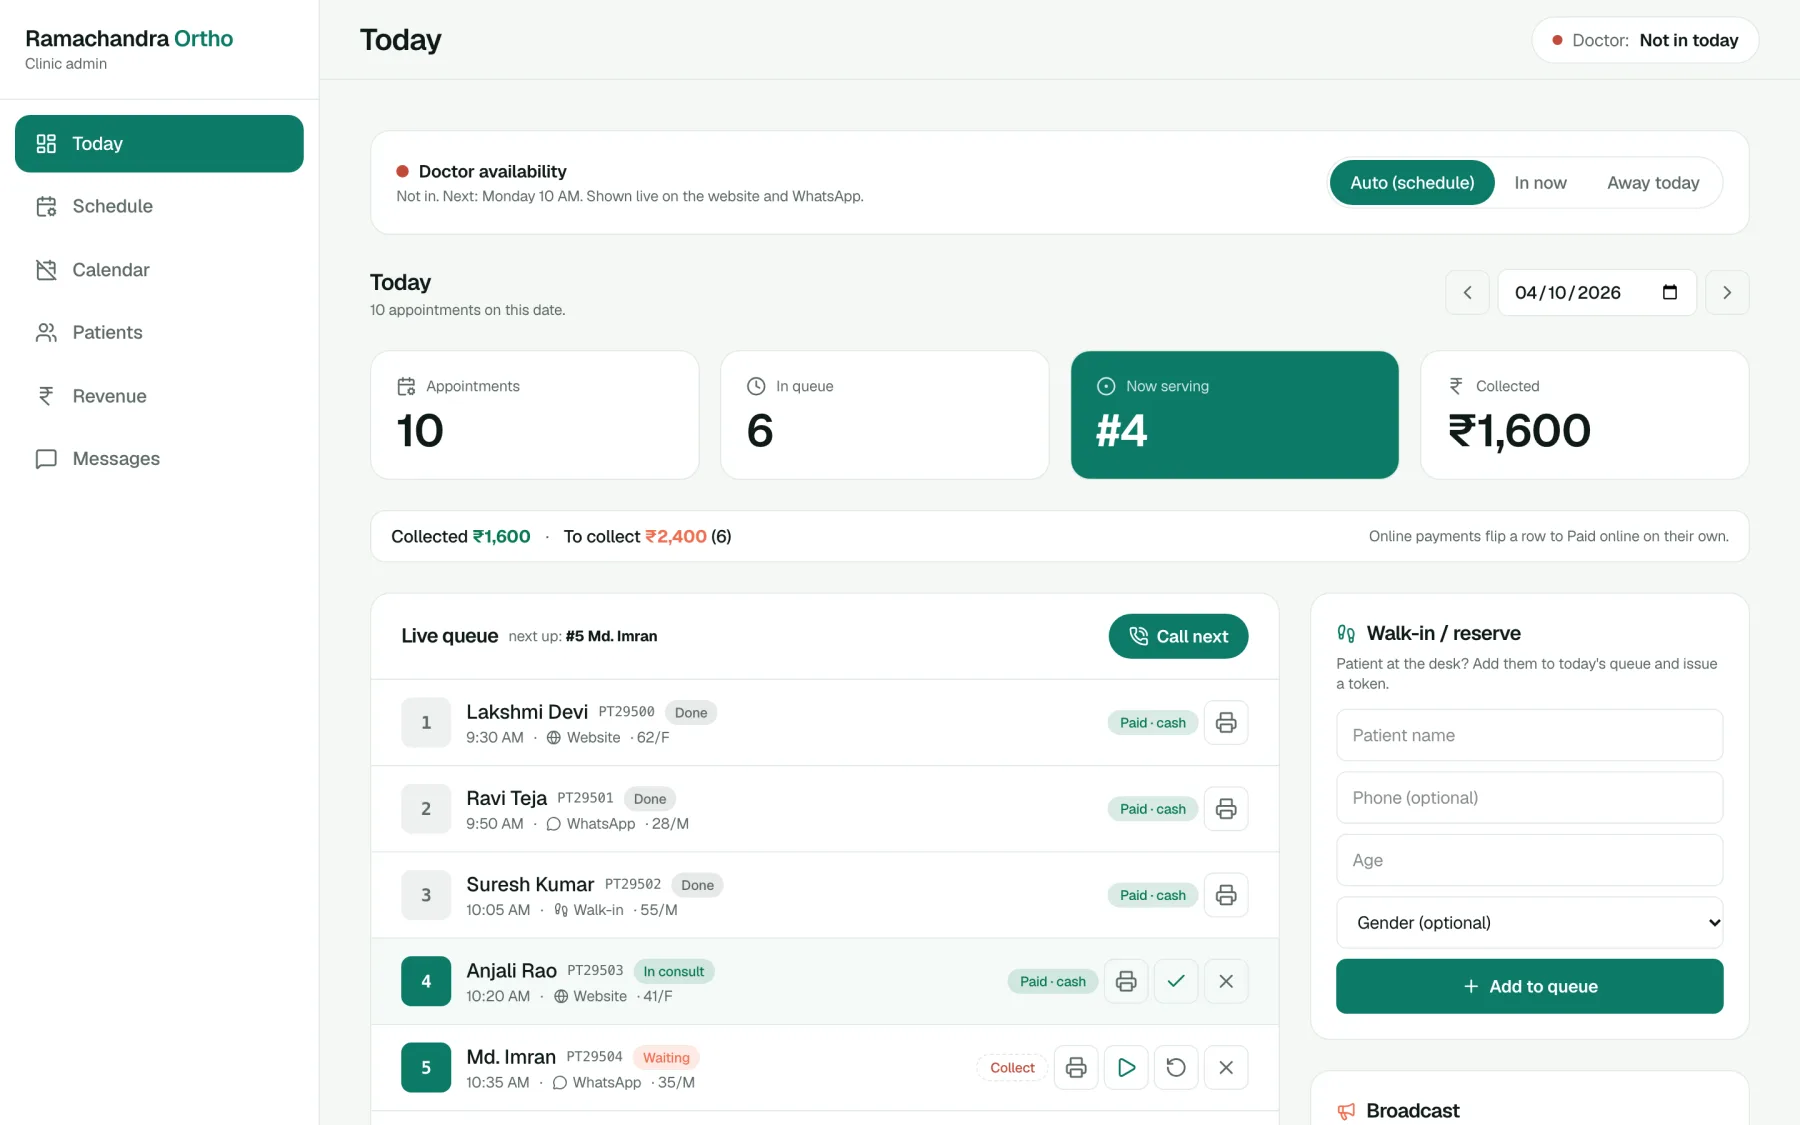Image resolution: width=1800 pixels, height=1125 pixels.
Task: Click patient name Ravi Teja
Action: coord(506,798)
